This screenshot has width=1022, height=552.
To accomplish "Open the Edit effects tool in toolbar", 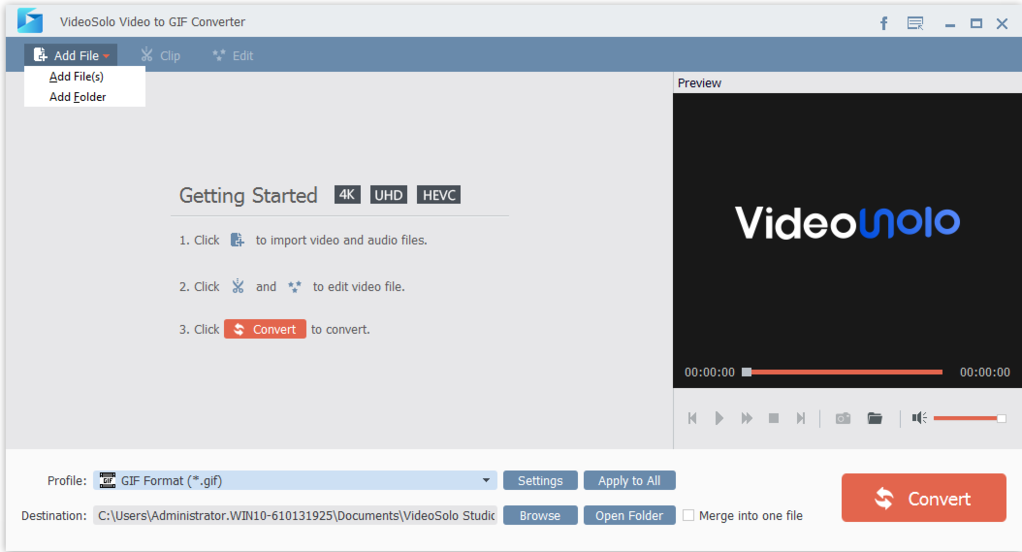I will [233, 55].
